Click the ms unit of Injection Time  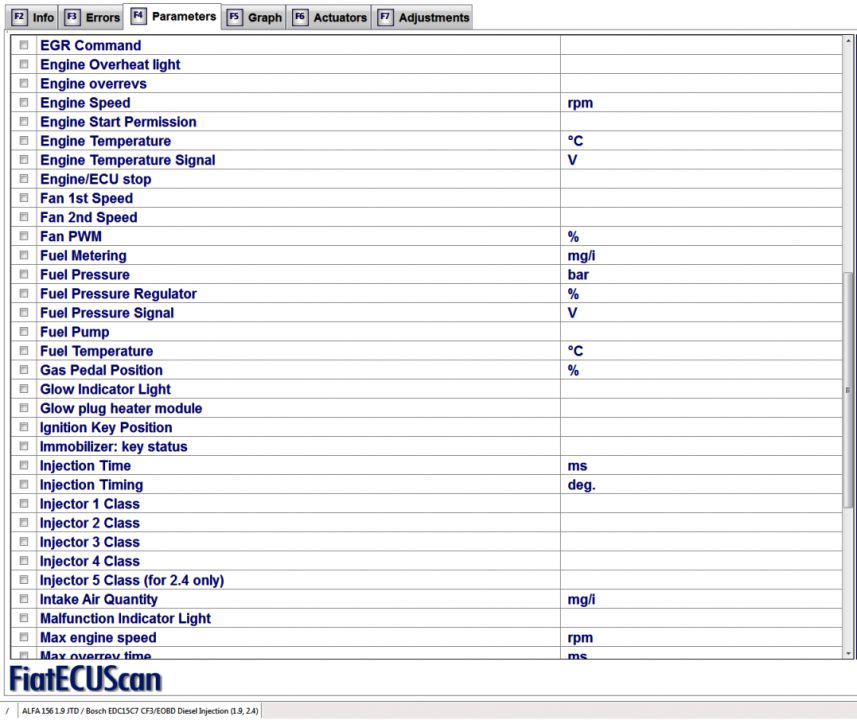tap(577, 466)
